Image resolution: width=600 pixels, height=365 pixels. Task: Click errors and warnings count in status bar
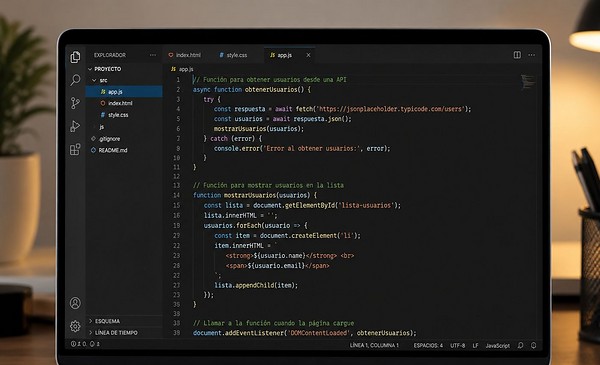click(85, 344)
